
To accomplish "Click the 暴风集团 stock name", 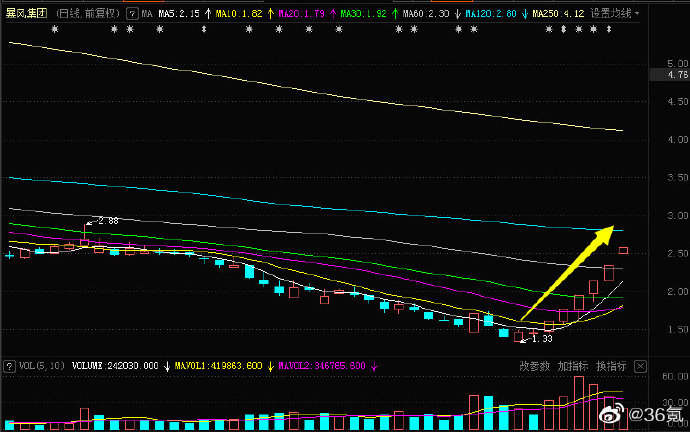I will (26, 13).
